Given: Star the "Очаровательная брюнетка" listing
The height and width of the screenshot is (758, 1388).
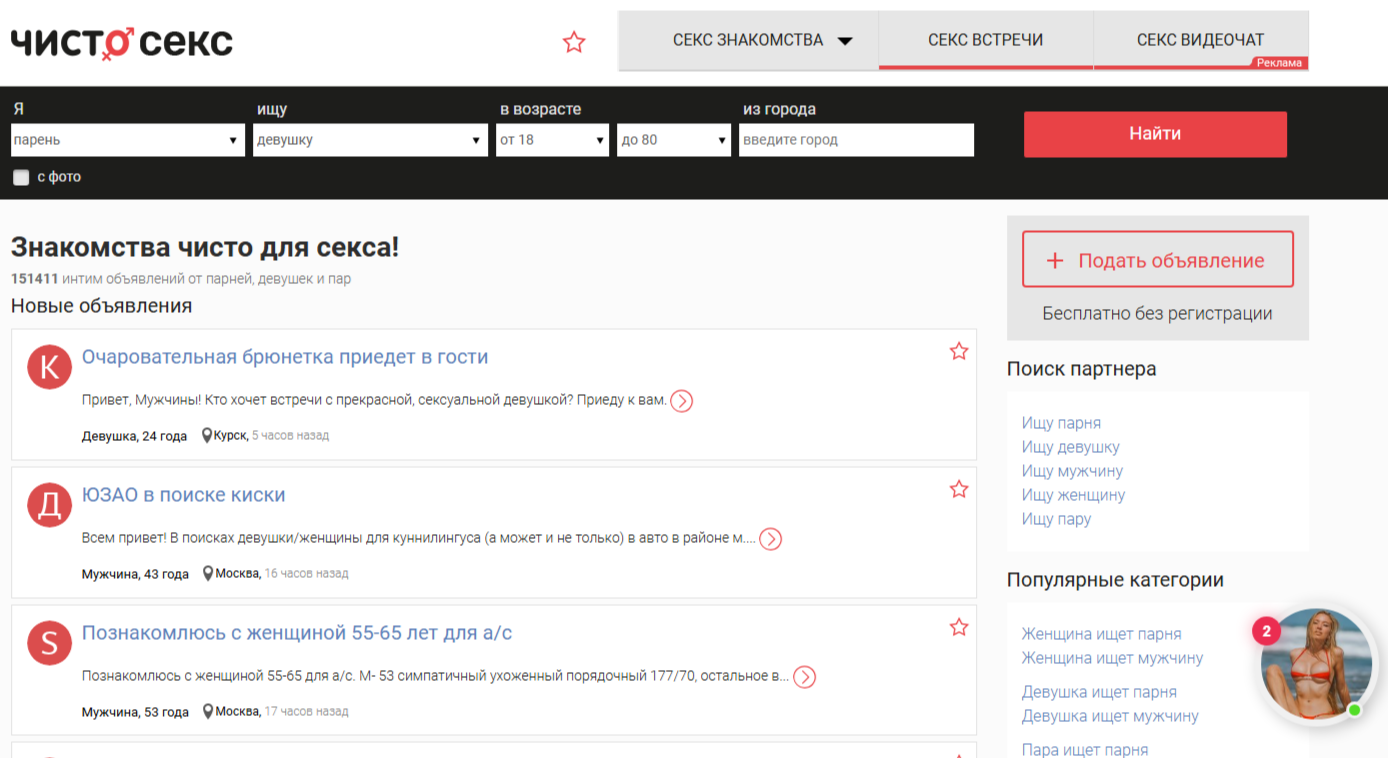Looking at the screenshot, I should click(x=959, y=351).
